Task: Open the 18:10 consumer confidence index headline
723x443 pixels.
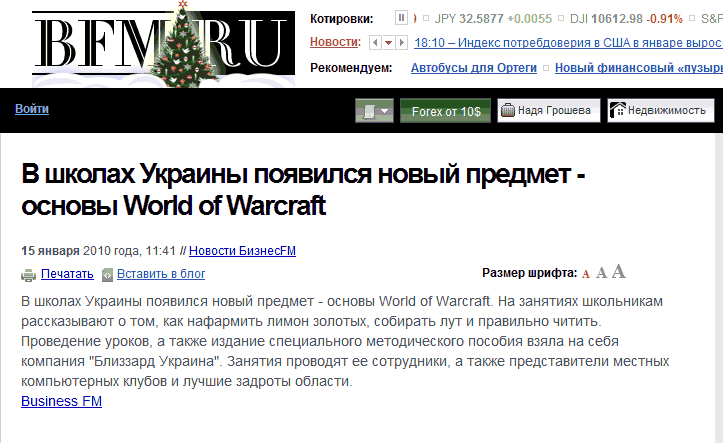Action: (x=568, y=43)
